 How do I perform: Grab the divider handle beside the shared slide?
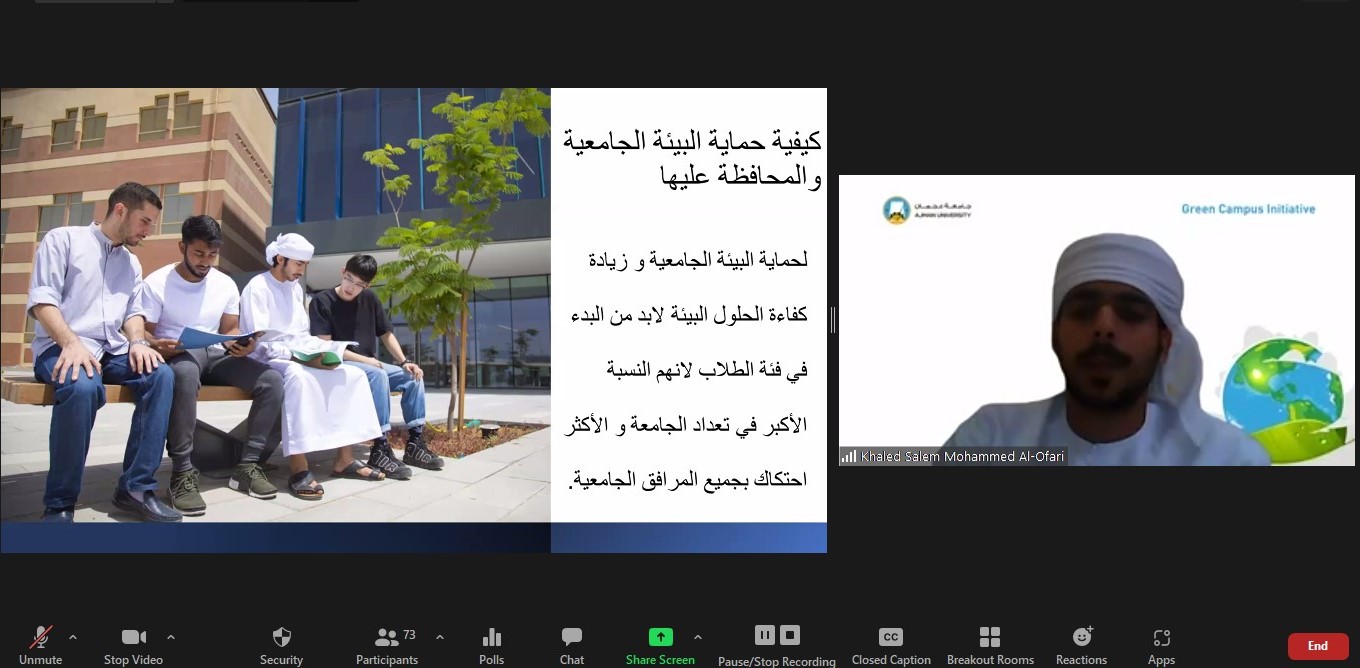pyautogui.click(x=832, y=320)
